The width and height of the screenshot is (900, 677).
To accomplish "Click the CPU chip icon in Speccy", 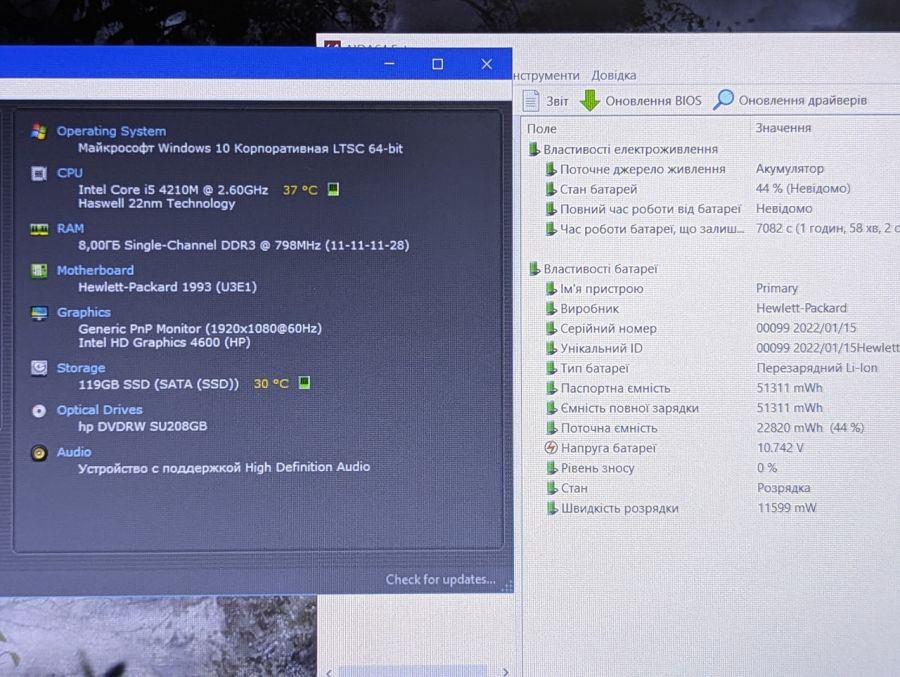I will coord(39,173).
